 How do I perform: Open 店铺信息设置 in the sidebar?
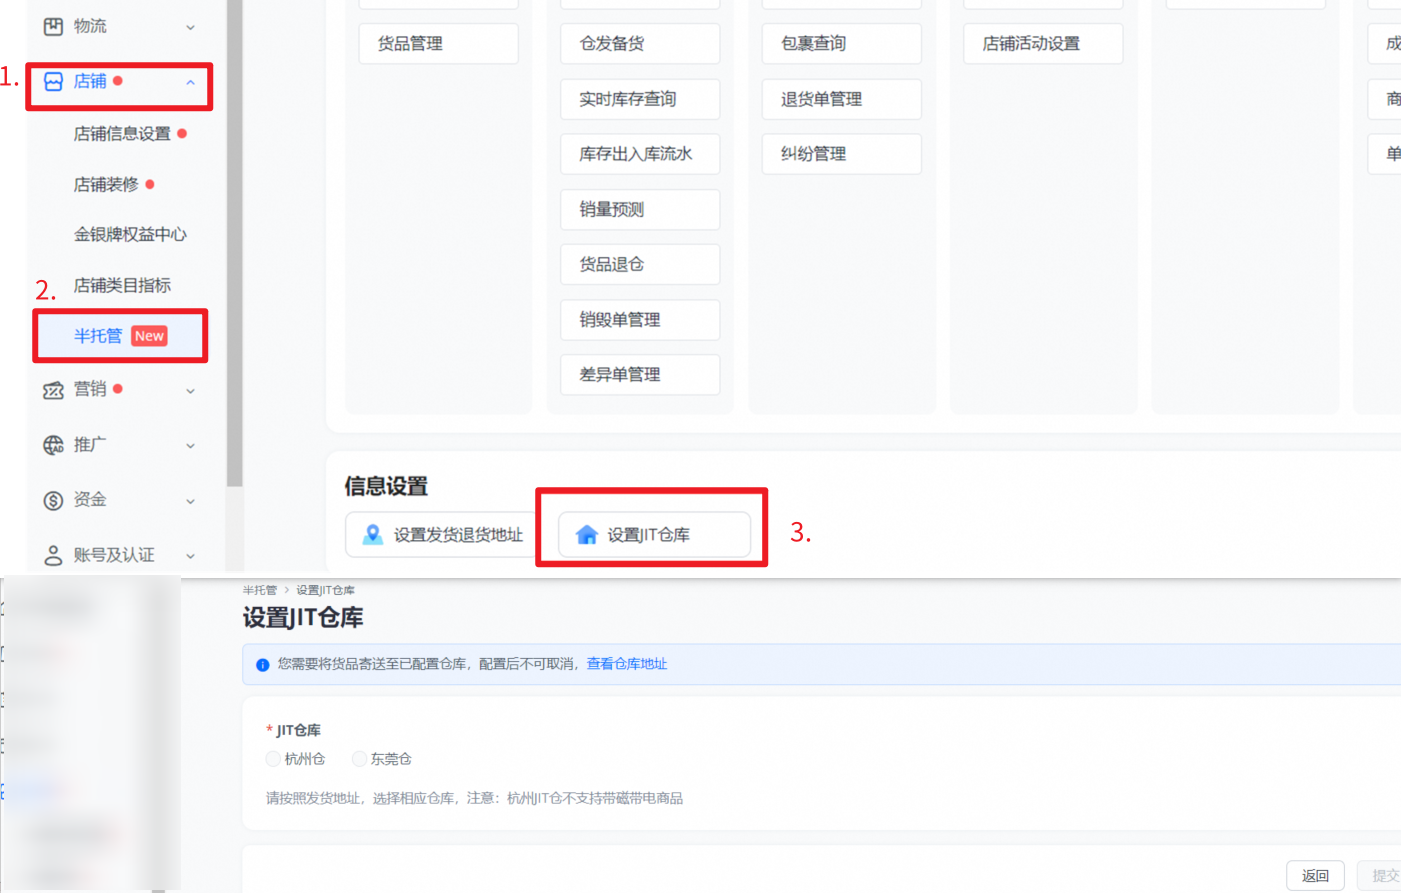click(x=122, y=133)
